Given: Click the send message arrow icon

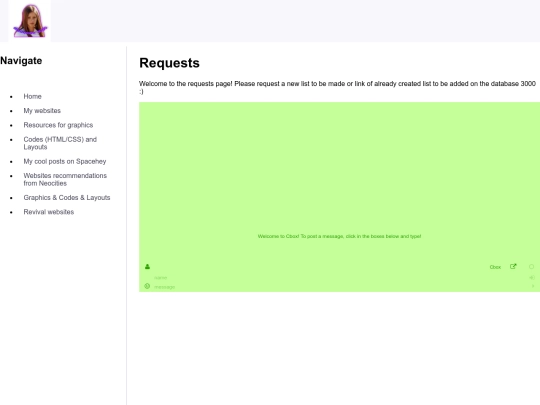Looking at the screenshot, I should [x=533, y=286].
